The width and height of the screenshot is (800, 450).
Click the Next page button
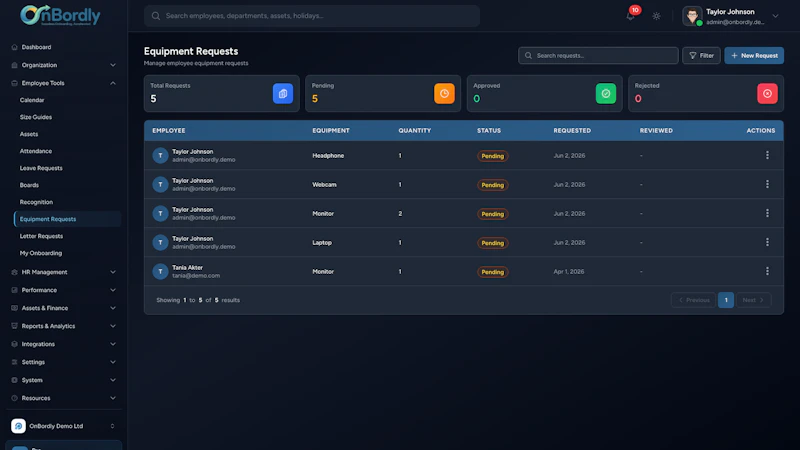pos(753,300)
